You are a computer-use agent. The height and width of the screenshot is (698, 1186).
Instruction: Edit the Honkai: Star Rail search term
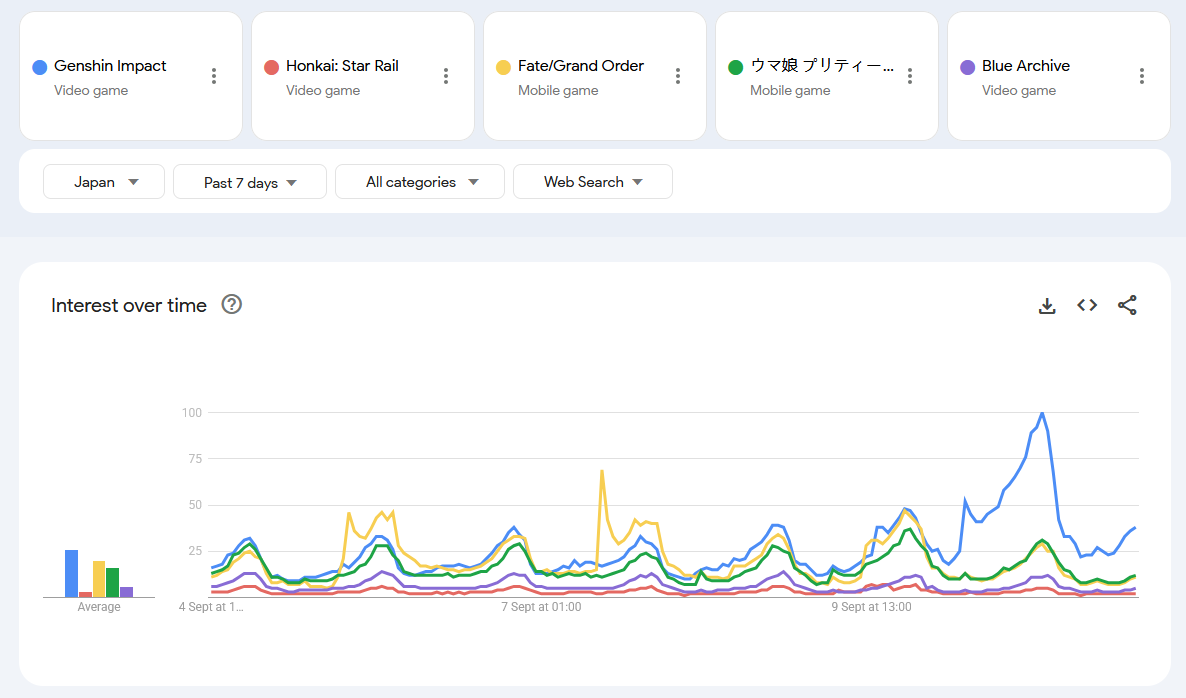[x=342, y=66]
